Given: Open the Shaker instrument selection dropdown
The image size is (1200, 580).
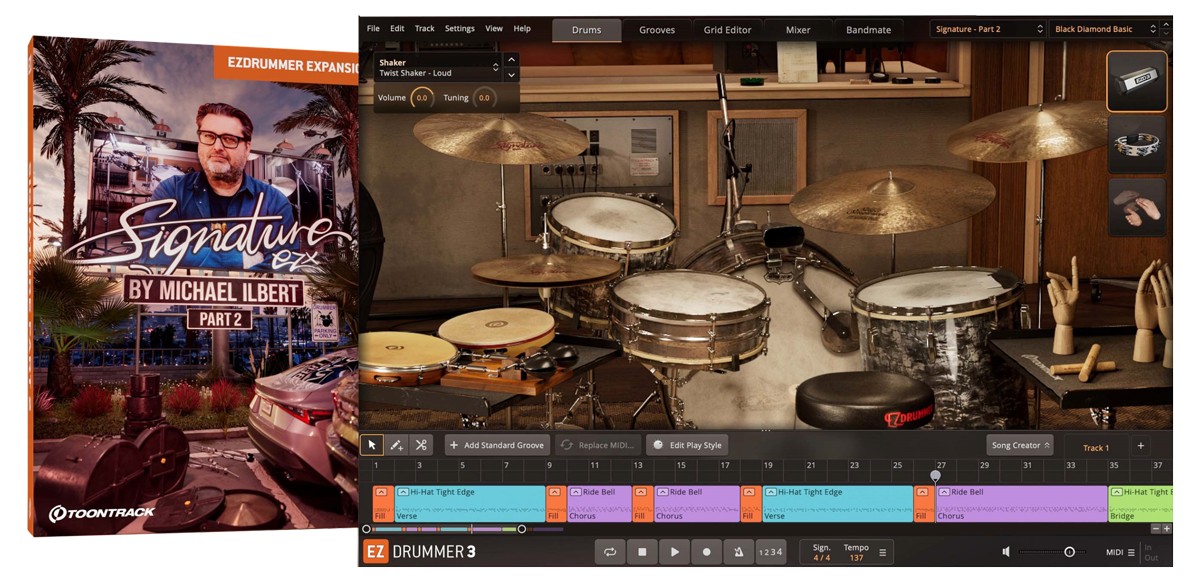Looking at the screenshot, I should coord(438,68).
